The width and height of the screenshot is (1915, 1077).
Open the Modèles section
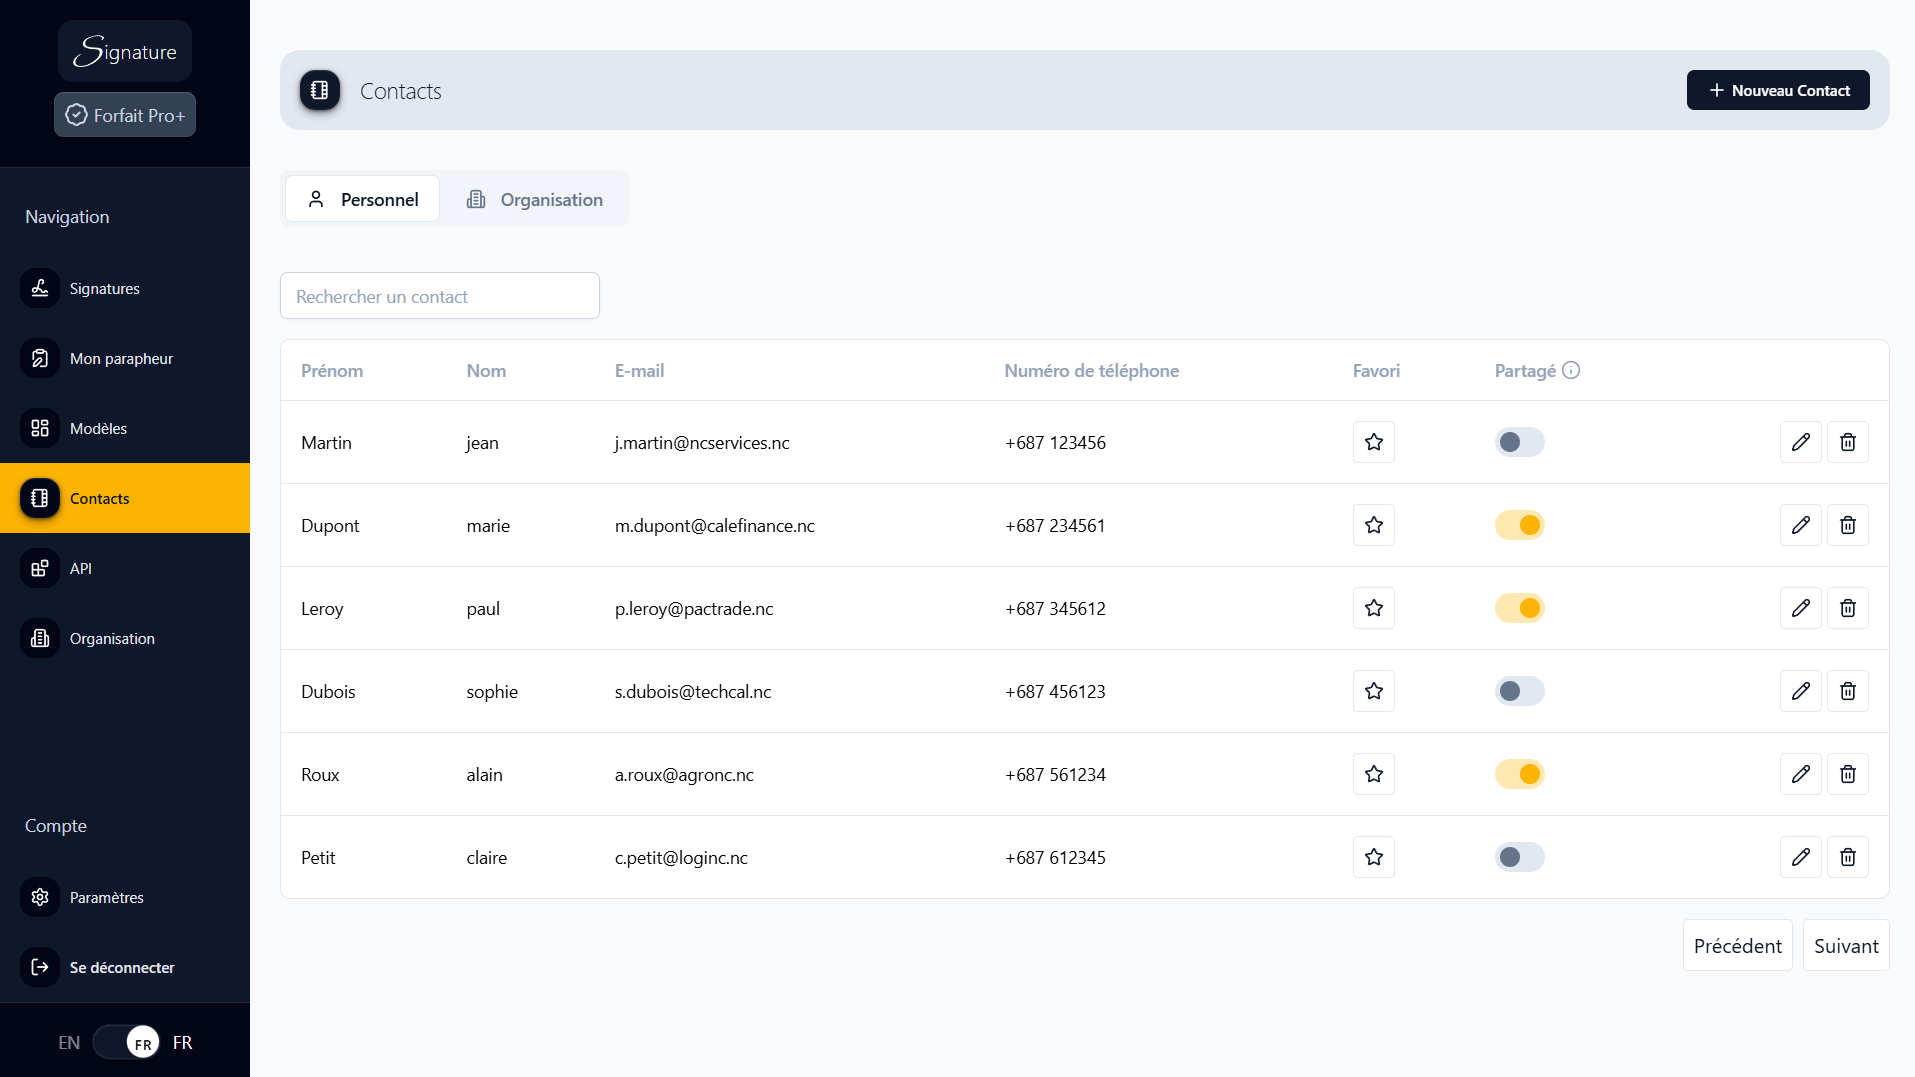[98, 428]
